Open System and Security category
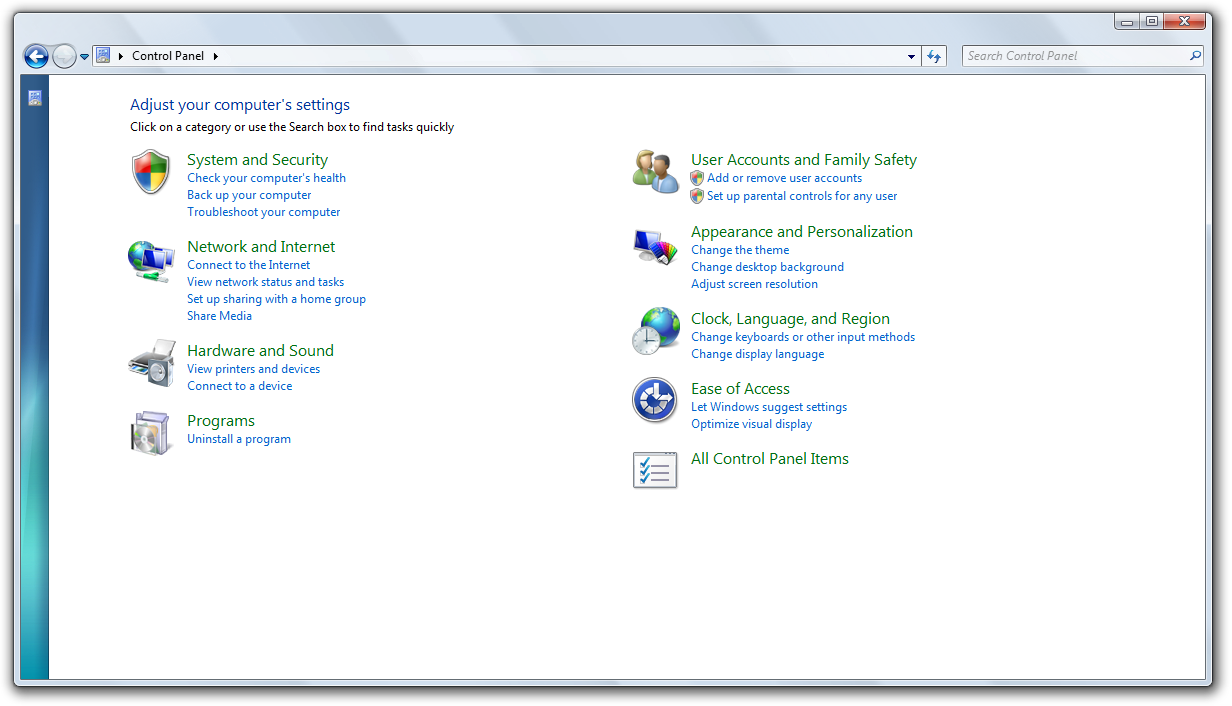The height and width of the screenshot is (706, 1232). (257, 159)
